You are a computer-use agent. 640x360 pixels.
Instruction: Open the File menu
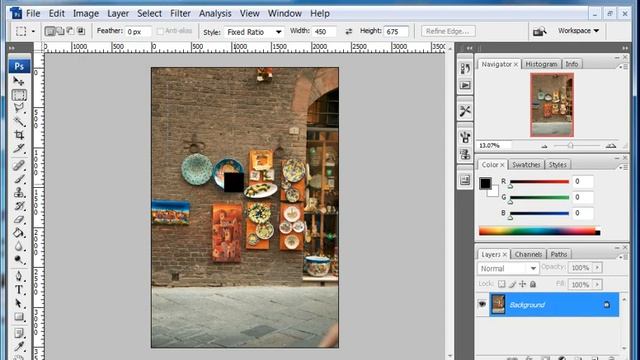pos(33,13)
